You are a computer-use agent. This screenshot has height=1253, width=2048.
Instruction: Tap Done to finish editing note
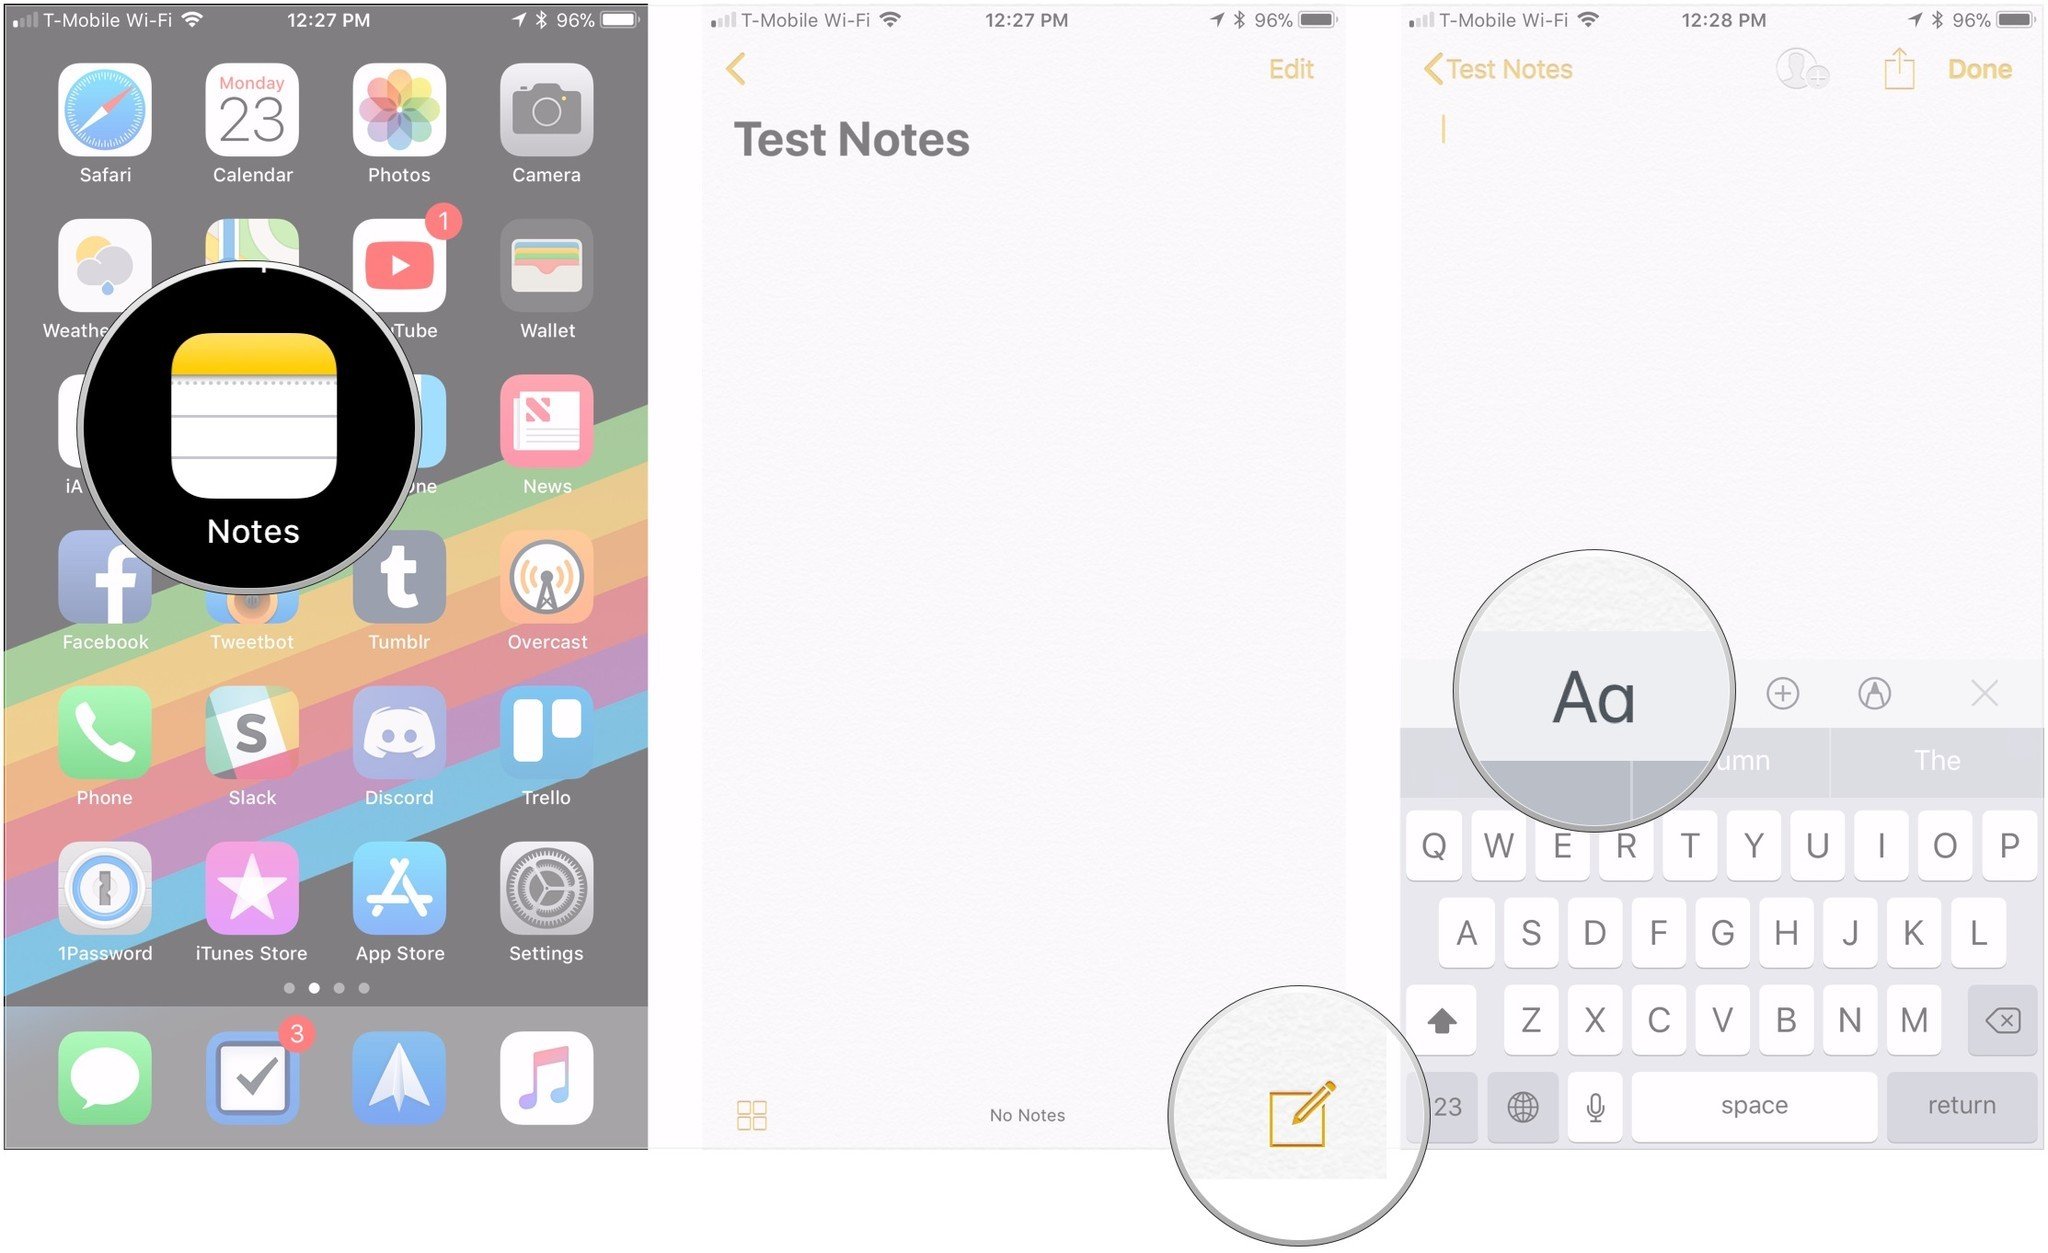pos(1987,69)
